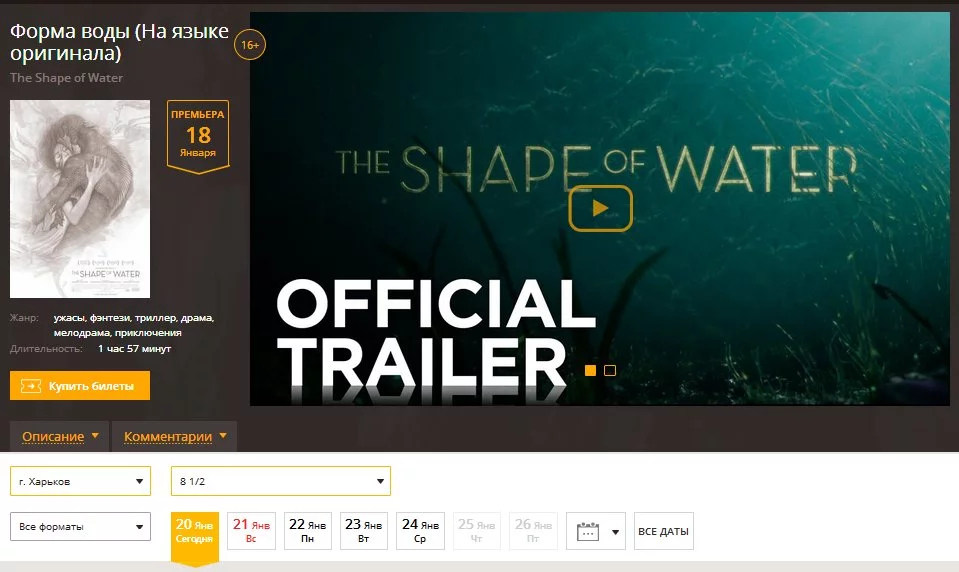Select date 21 Янв Вс
The width and height of the screenshot is (959, 572).
point(251,531)
